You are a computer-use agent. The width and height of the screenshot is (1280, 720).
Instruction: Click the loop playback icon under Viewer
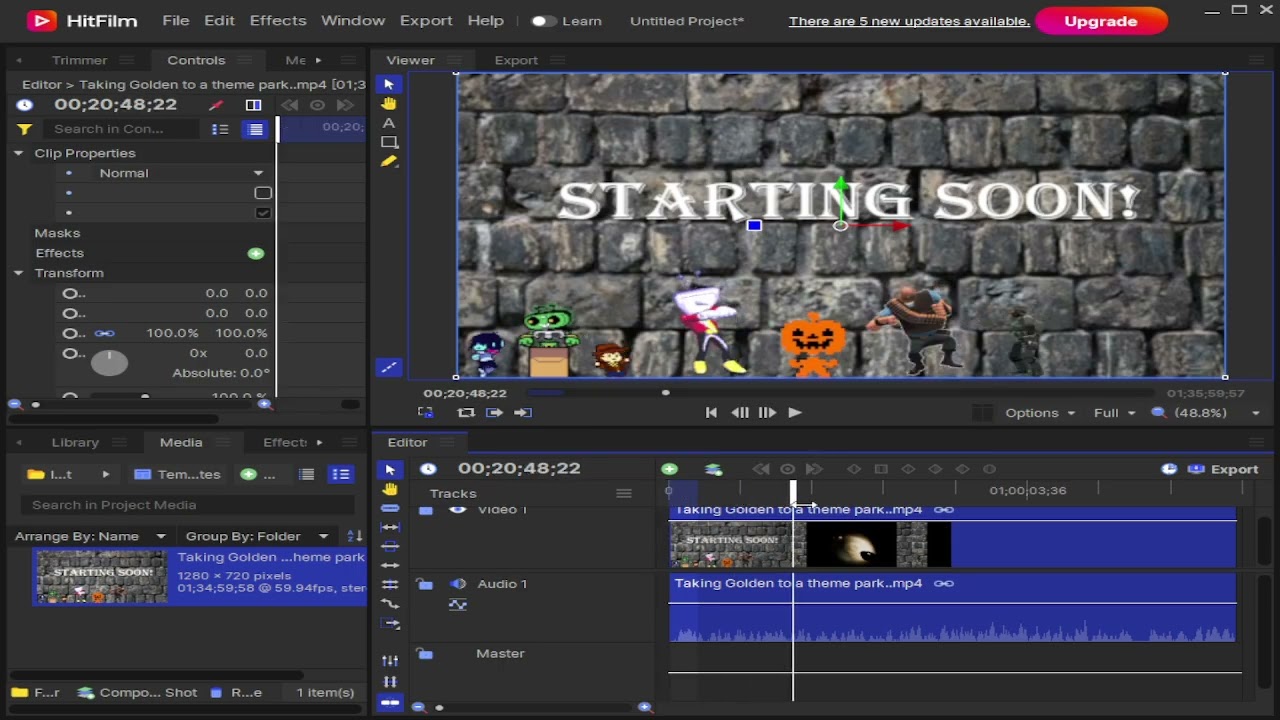pos(466,412)
